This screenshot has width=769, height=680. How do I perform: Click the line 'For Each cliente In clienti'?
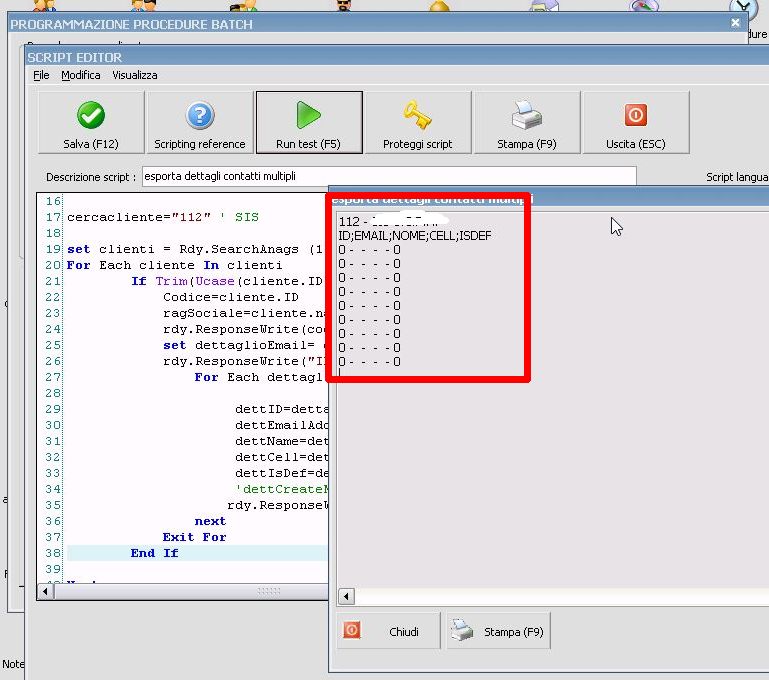pos(175,265)
